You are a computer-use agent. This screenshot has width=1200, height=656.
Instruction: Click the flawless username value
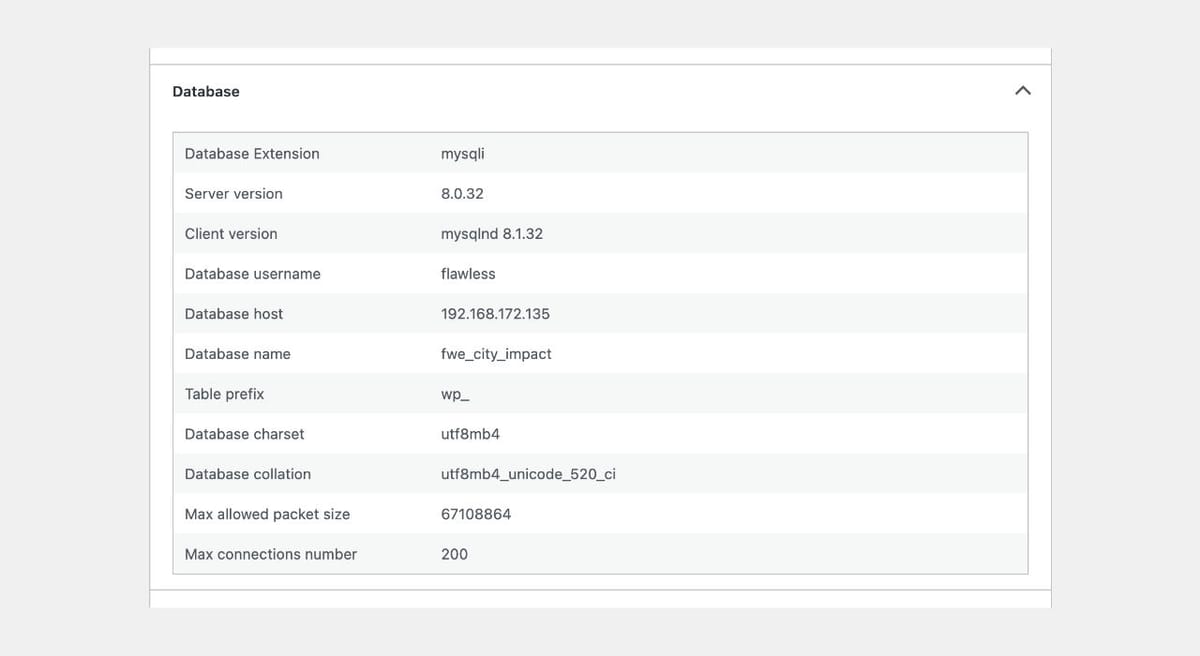(468, 273)
